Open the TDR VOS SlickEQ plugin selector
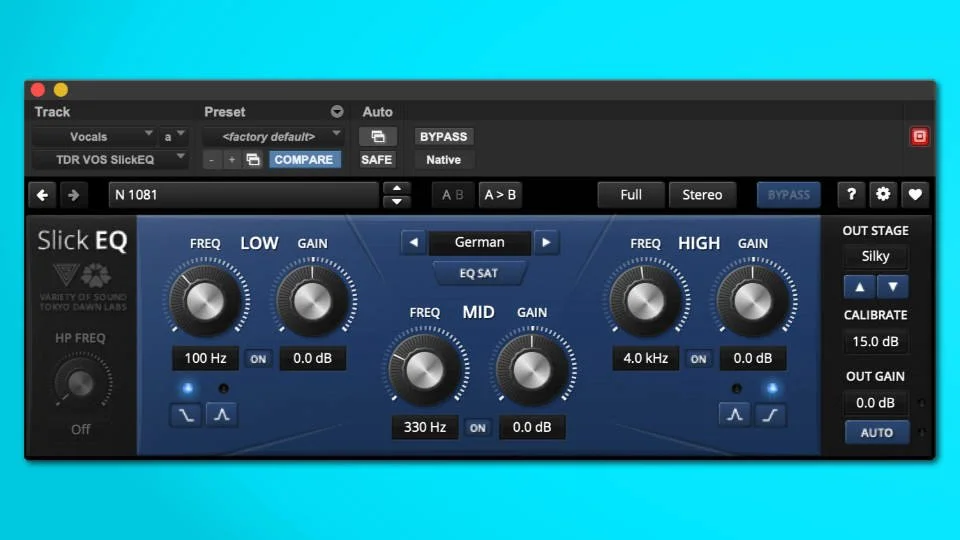The height and width of the screenshot is (540, 960). tap(109, 160)
